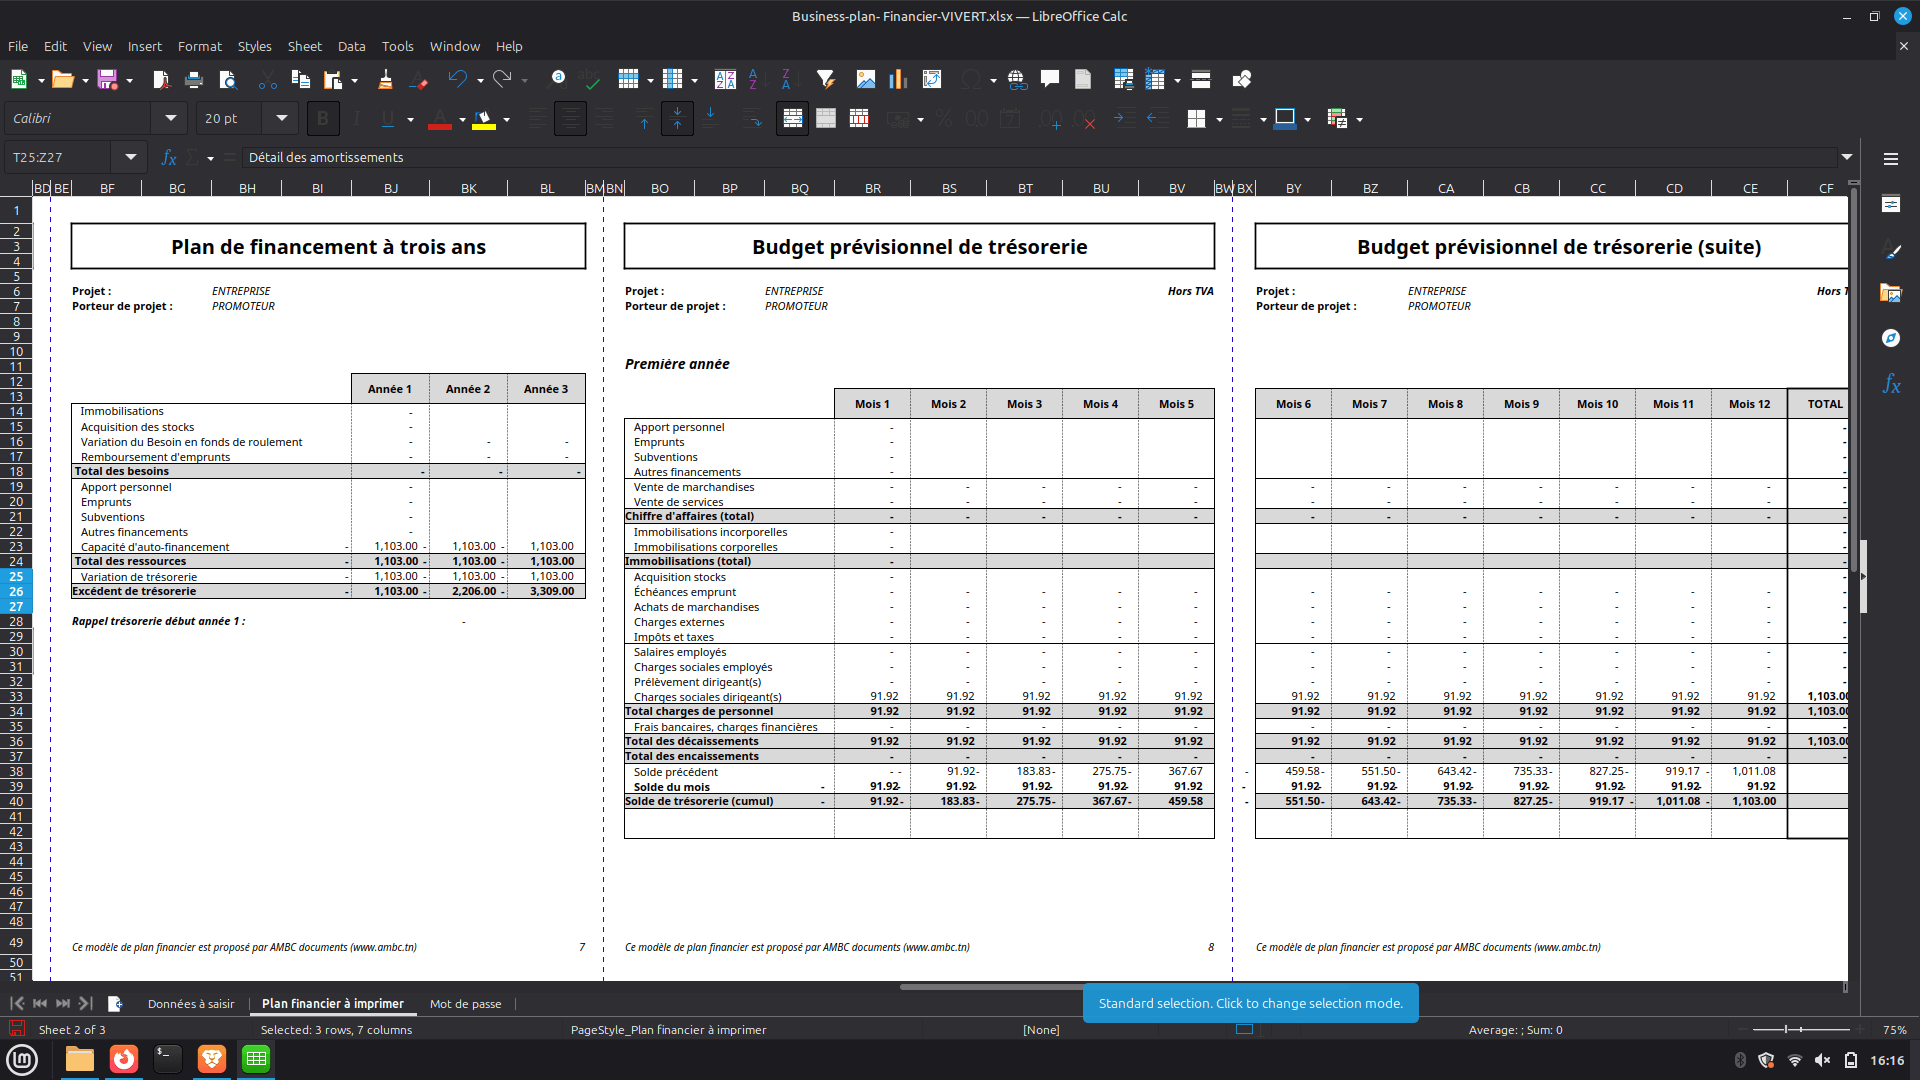Click the Insert Hyperlink icon
This screenshot has height=1080, width=1920.
[x=1017, y=80]
